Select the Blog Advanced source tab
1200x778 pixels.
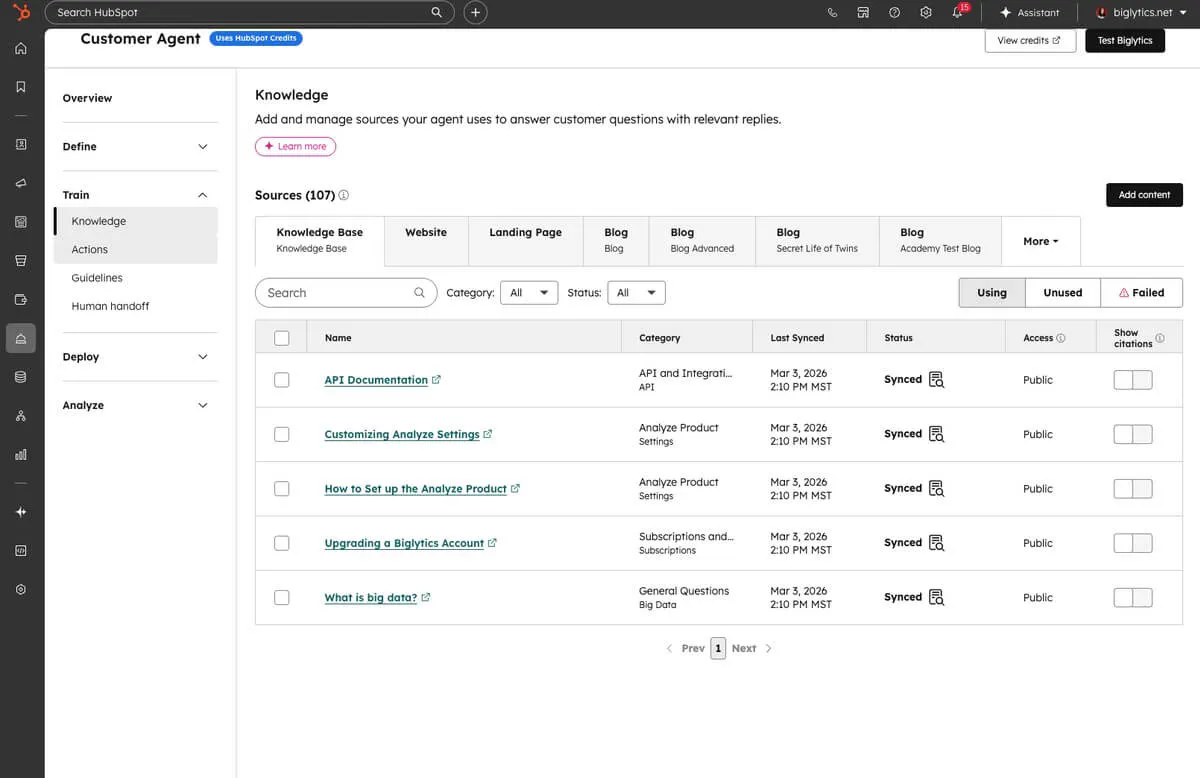point(702,240)
